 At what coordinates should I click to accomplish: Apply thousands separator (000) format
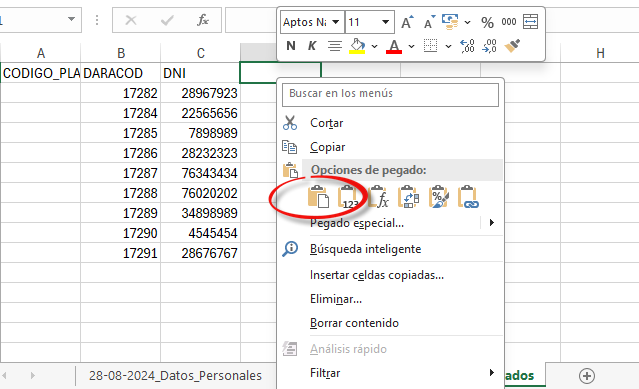pos(509,22)
